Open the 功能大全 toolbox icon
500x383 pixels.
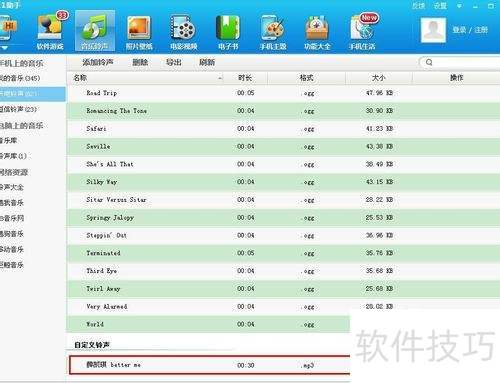317,32
